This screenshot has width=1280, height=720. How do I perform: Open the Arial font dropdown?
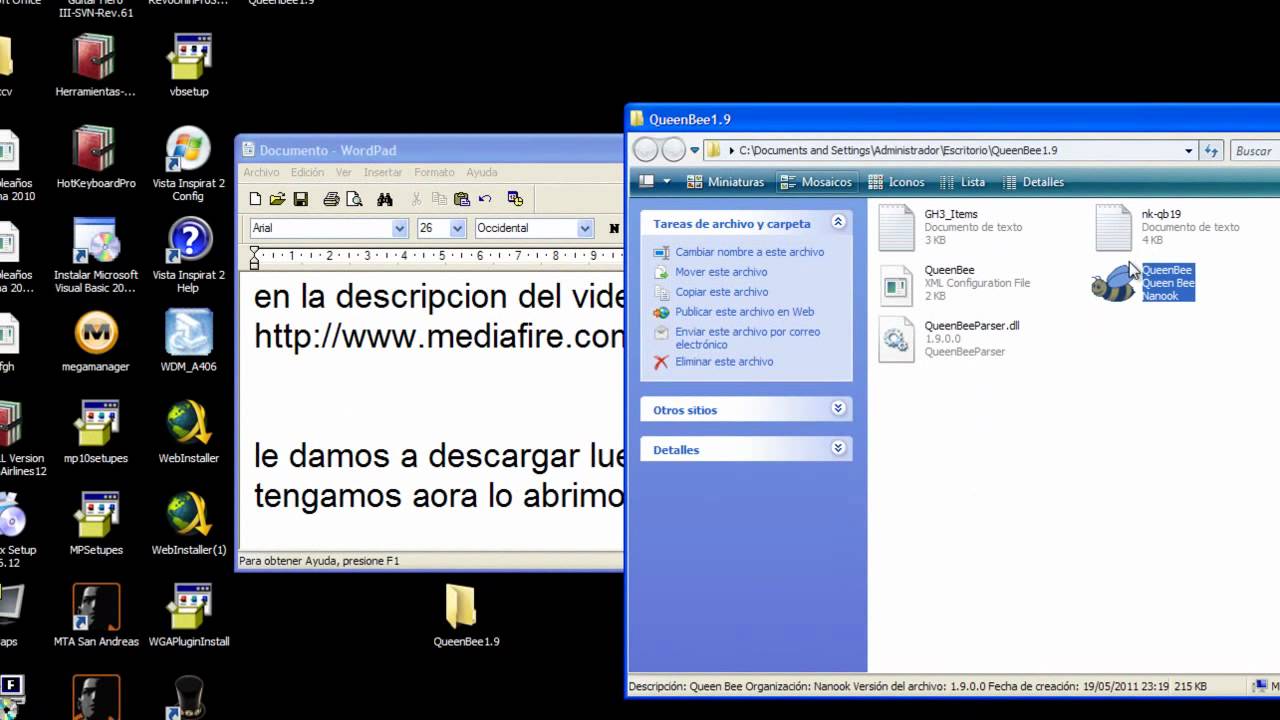click(x=400, y=228)
